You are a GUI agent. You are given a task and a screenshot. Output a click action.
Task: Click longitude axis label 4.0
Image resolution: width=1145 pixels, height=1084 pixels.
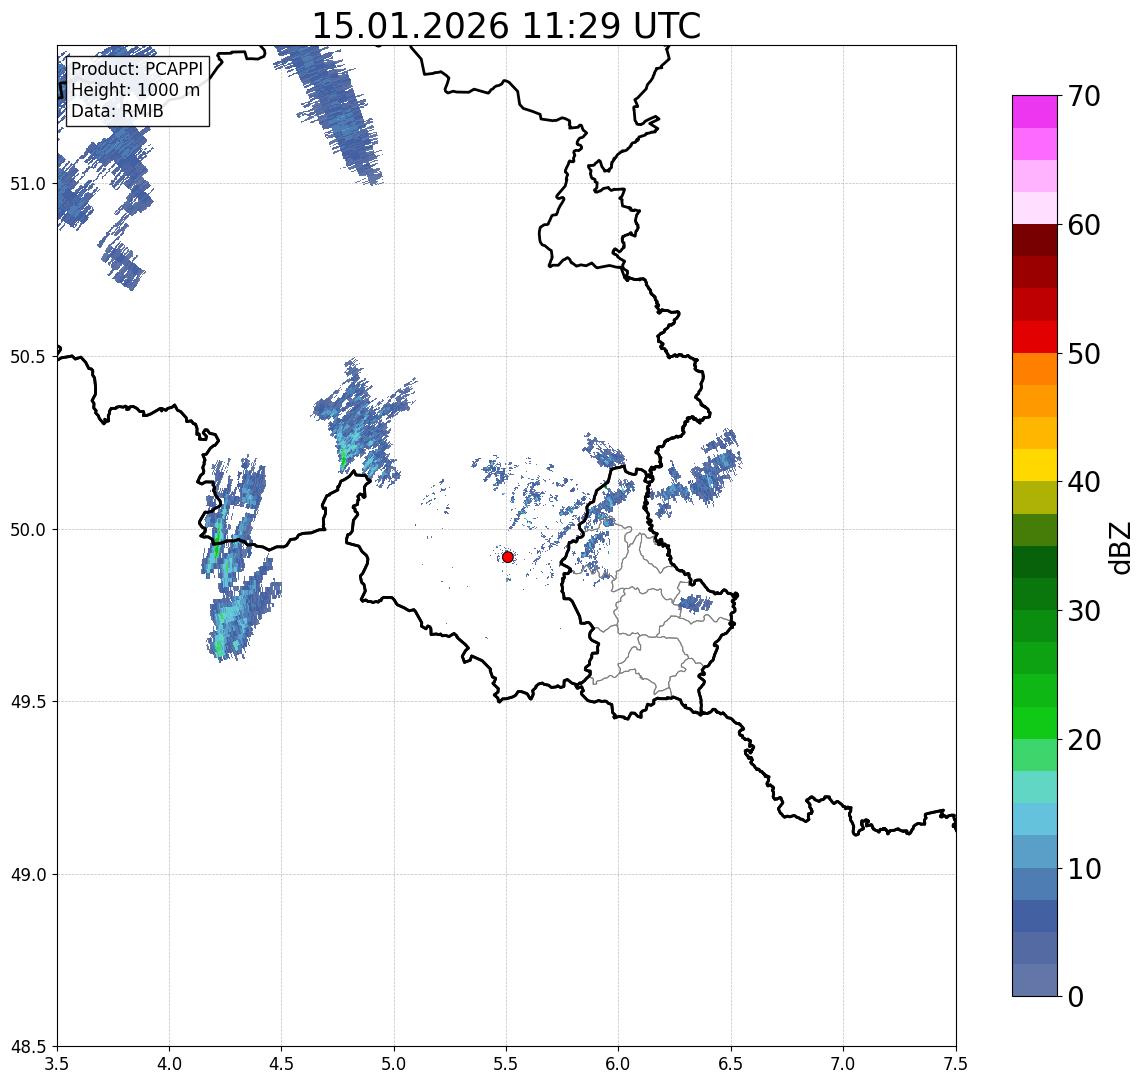[169, 1064]
